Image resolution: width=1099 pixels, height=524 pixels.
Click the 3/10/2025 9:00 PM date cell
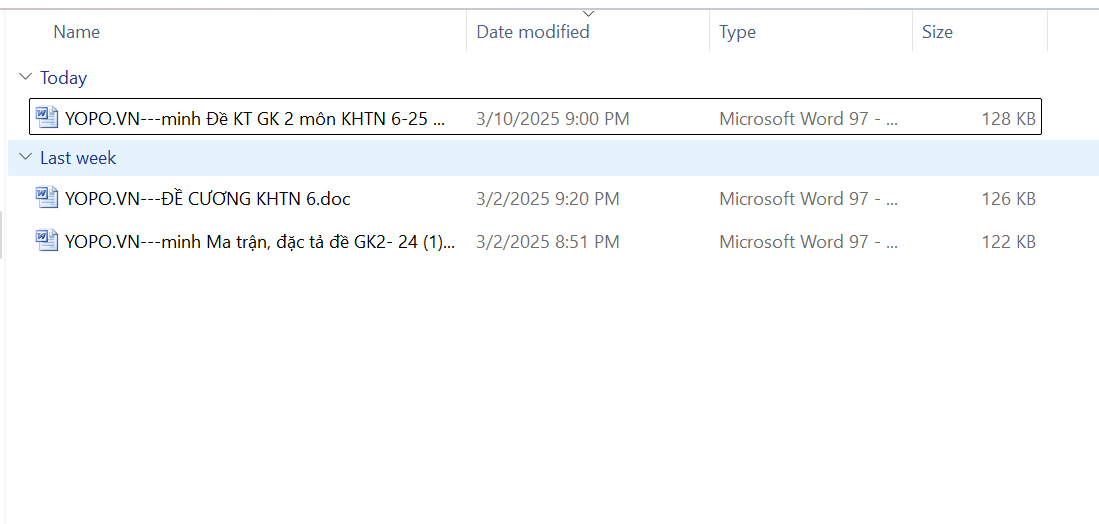pos(553,119)
